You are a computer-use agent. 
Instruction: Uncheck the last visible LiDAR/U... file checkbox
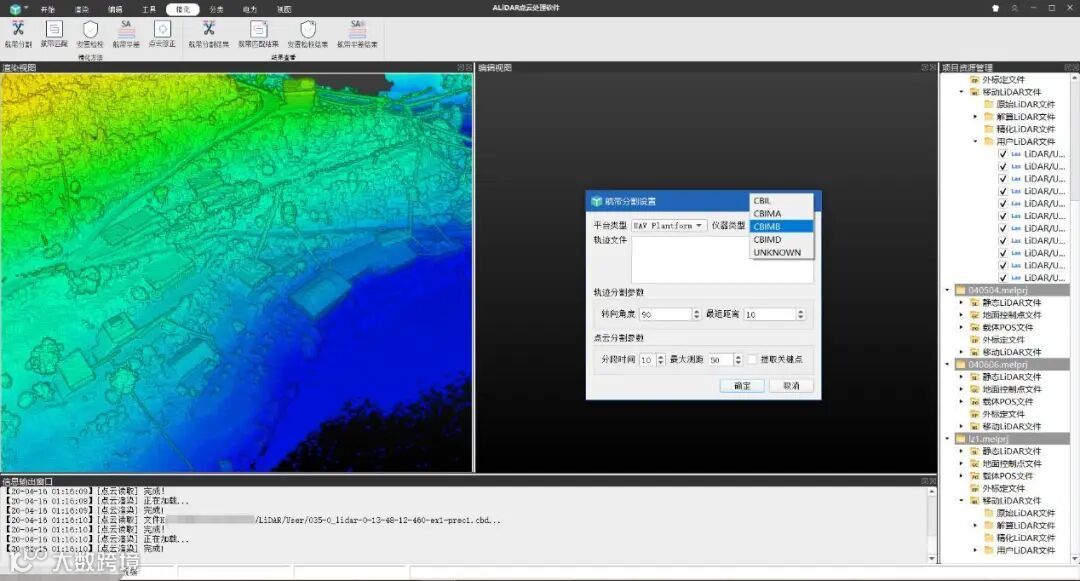click(1003, 278)
